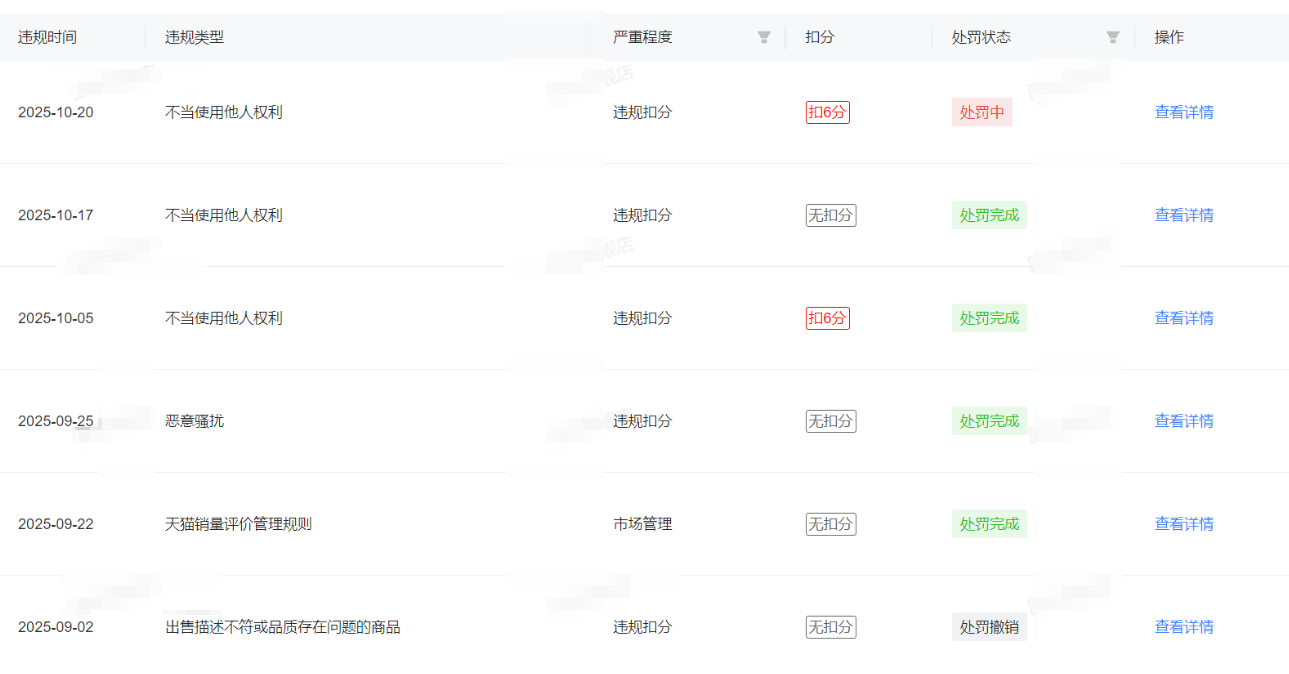Open filter for 处罚状态 column
The image size is (1289, 674).
click(1112, 38)
